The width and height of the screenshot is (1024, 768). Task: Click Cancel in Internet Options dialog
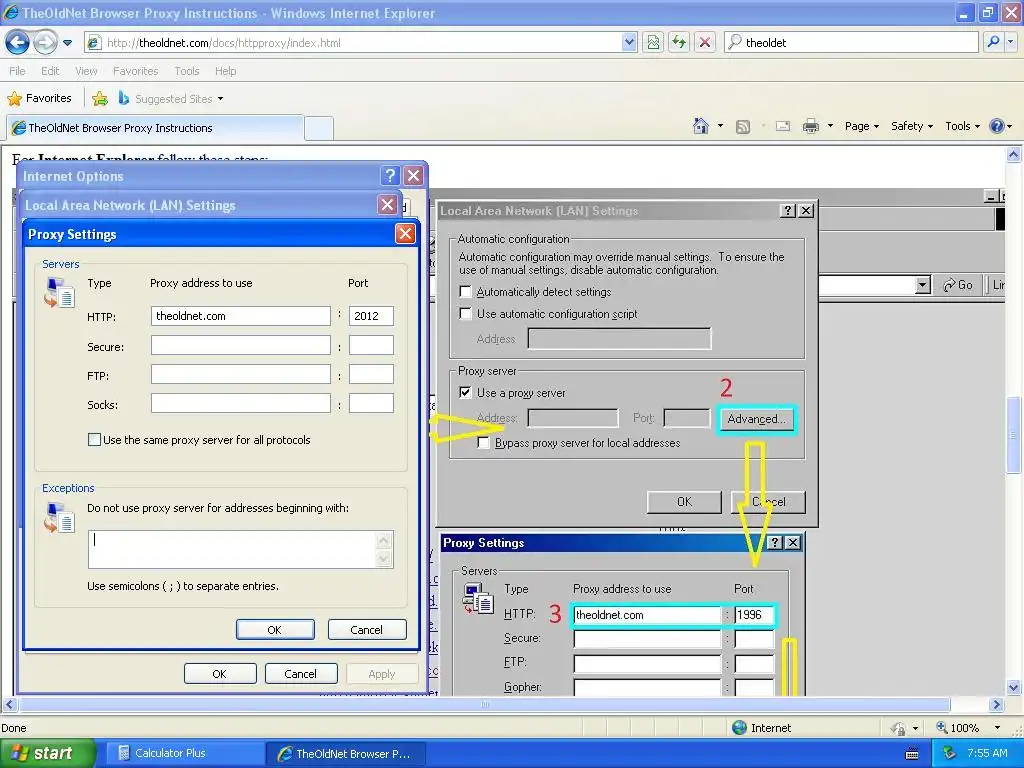tap(300, 674)
